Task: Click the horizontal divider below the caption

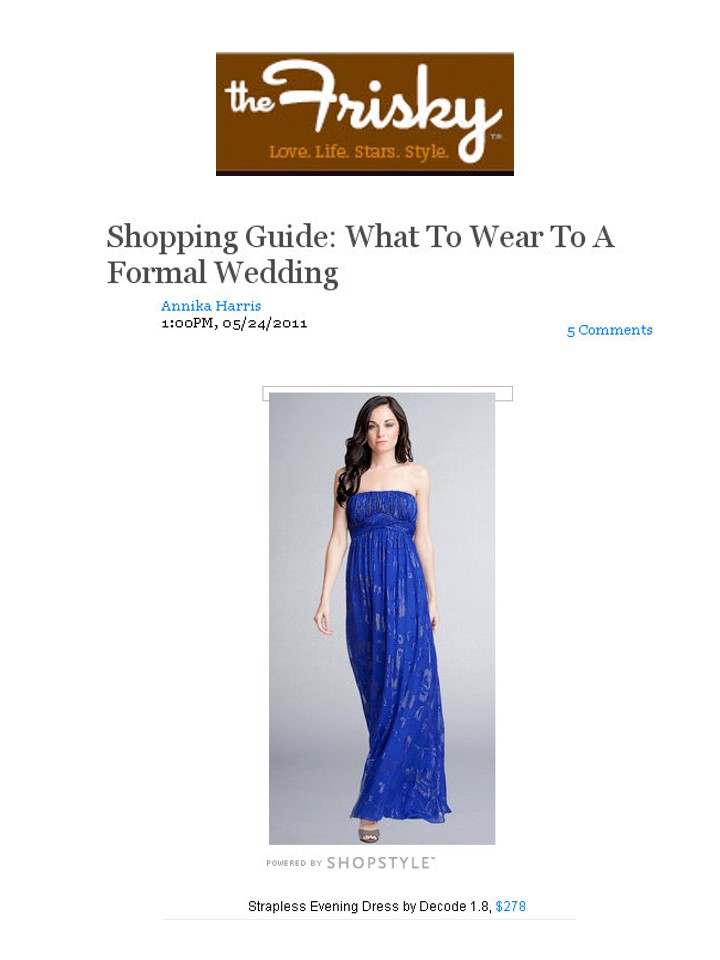Action: 369,919
